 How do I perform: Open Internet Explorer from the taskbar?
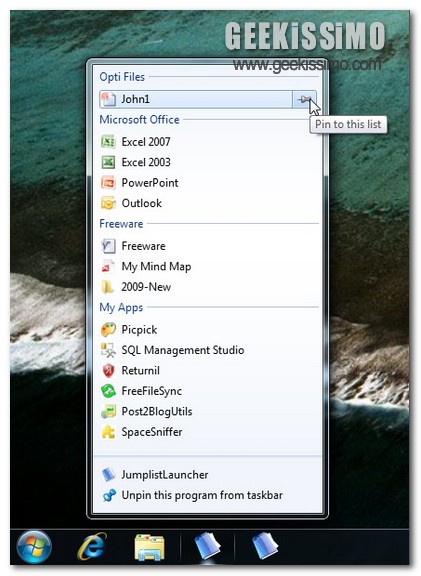92,546
